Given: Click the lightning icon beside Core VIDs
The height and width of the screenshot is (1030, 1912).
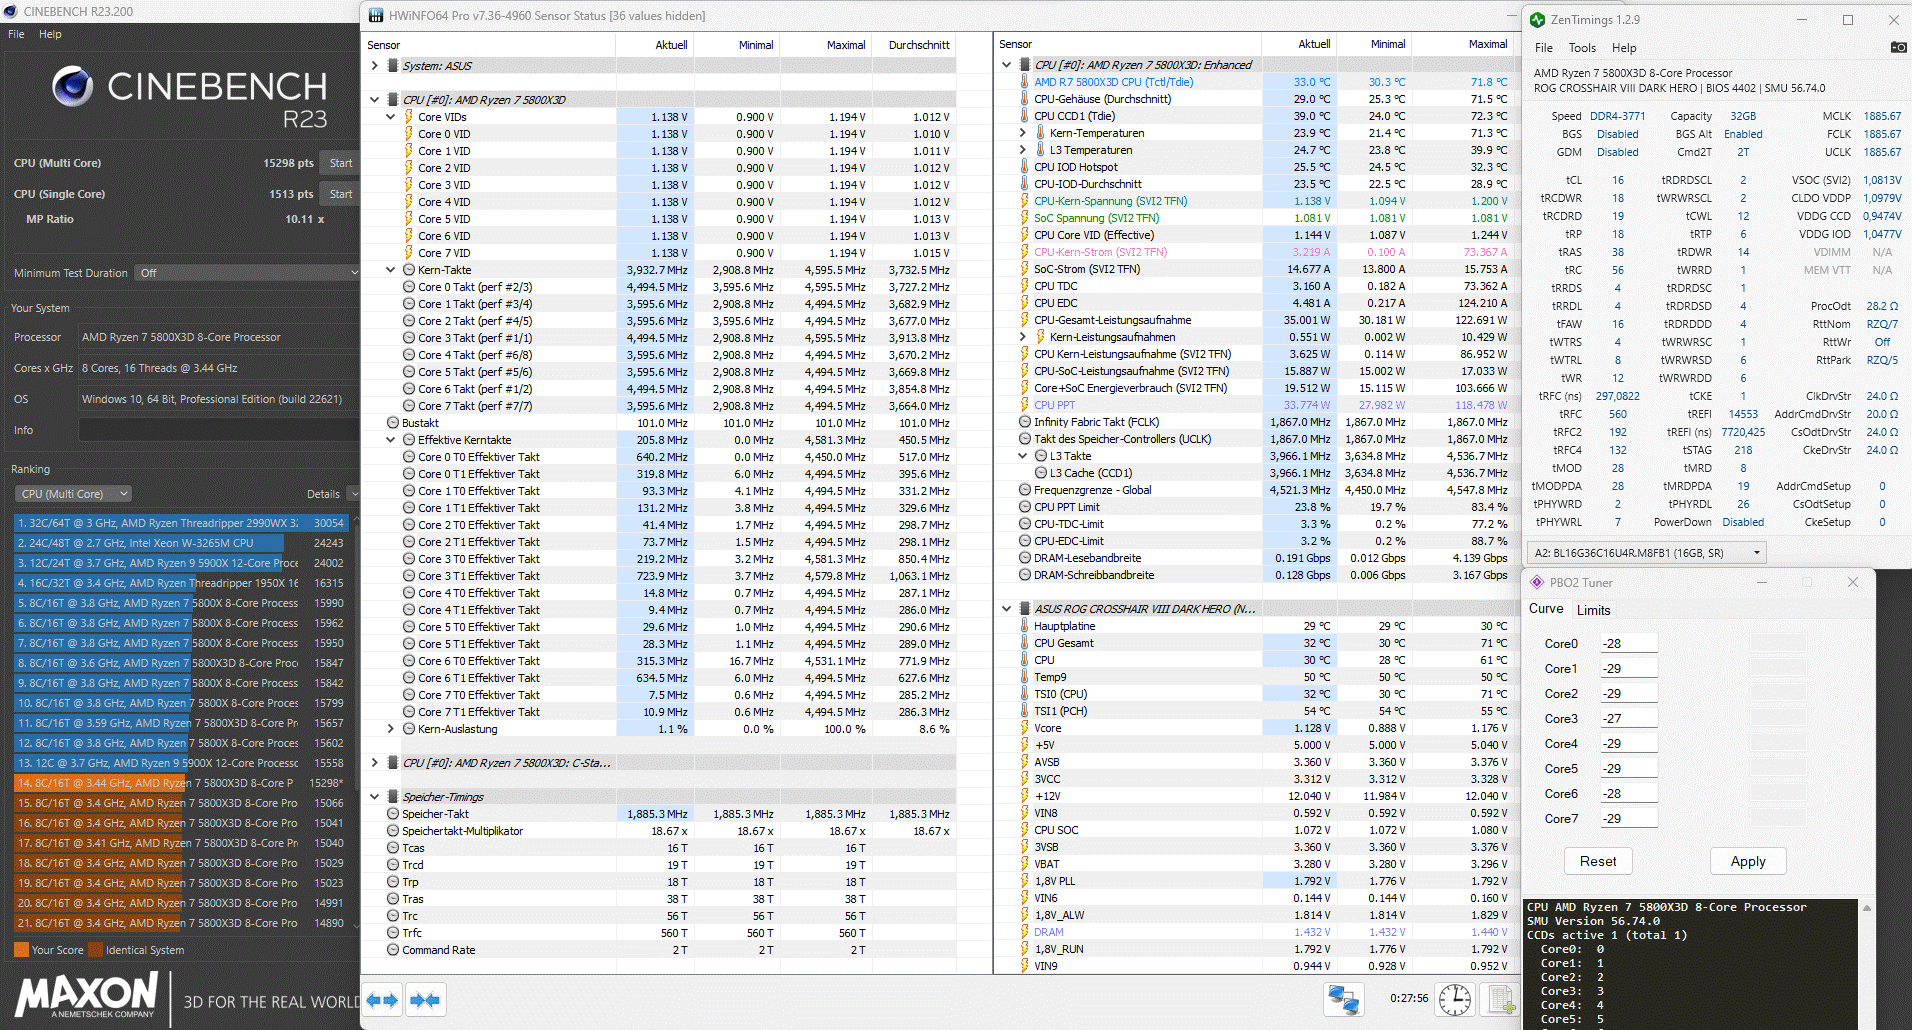Looking at the screenshot, I should 409,117.
